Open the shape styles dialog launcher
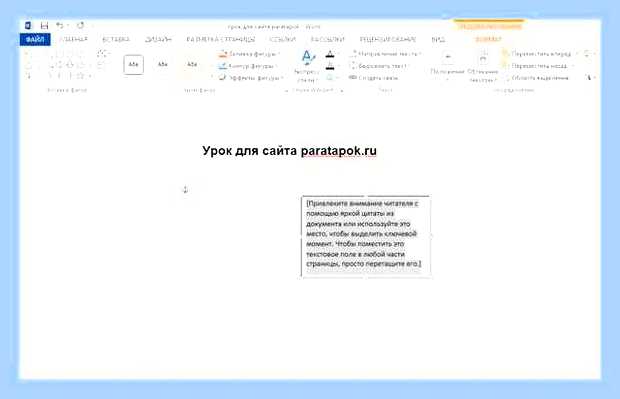620x399 pixels. coord(286,91)
